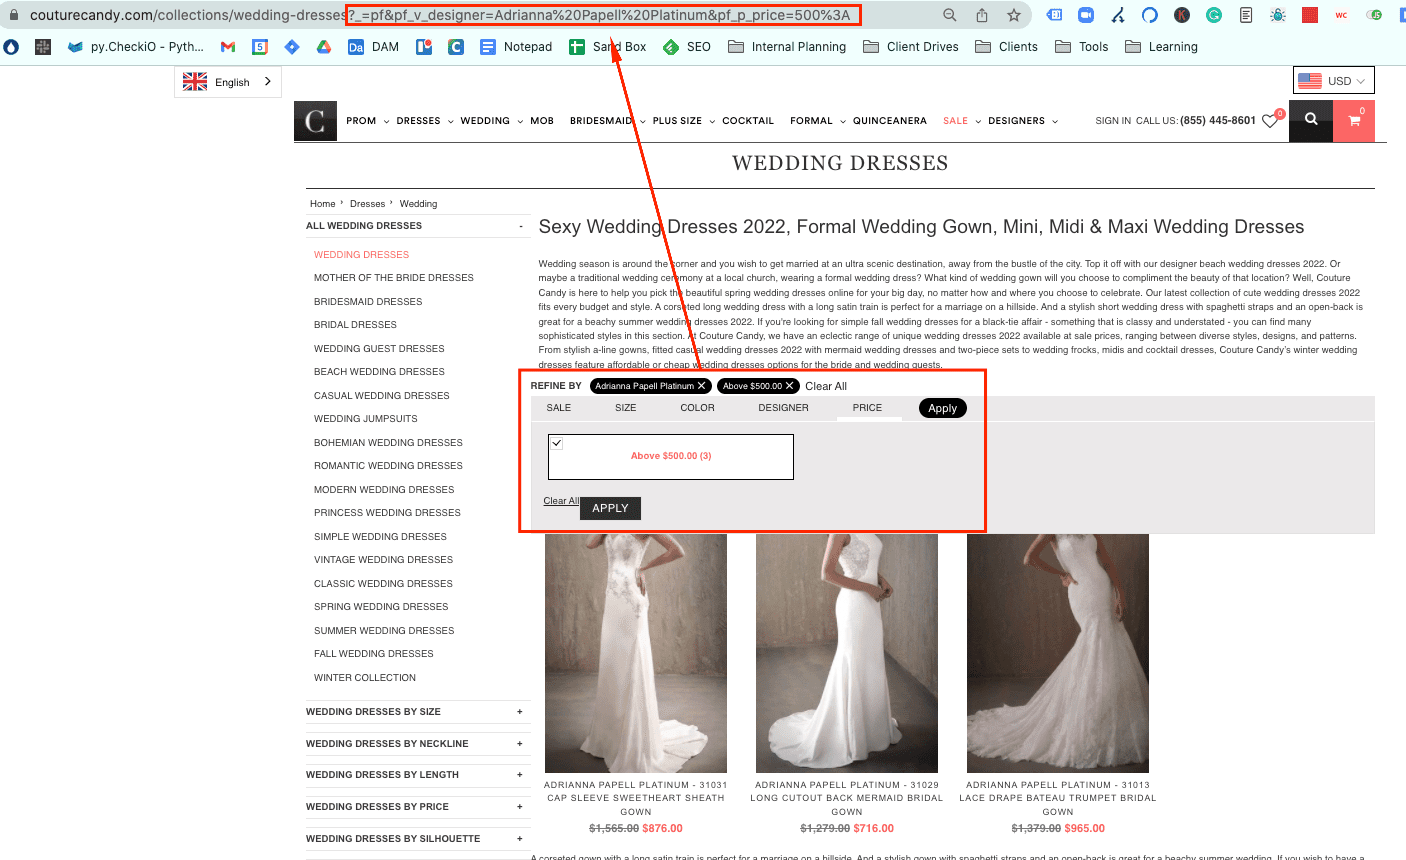This screenshot has height=860, width=1406.
Task: Uncheck the Above $500.00 price checkbox
Action: coord(556,442)
